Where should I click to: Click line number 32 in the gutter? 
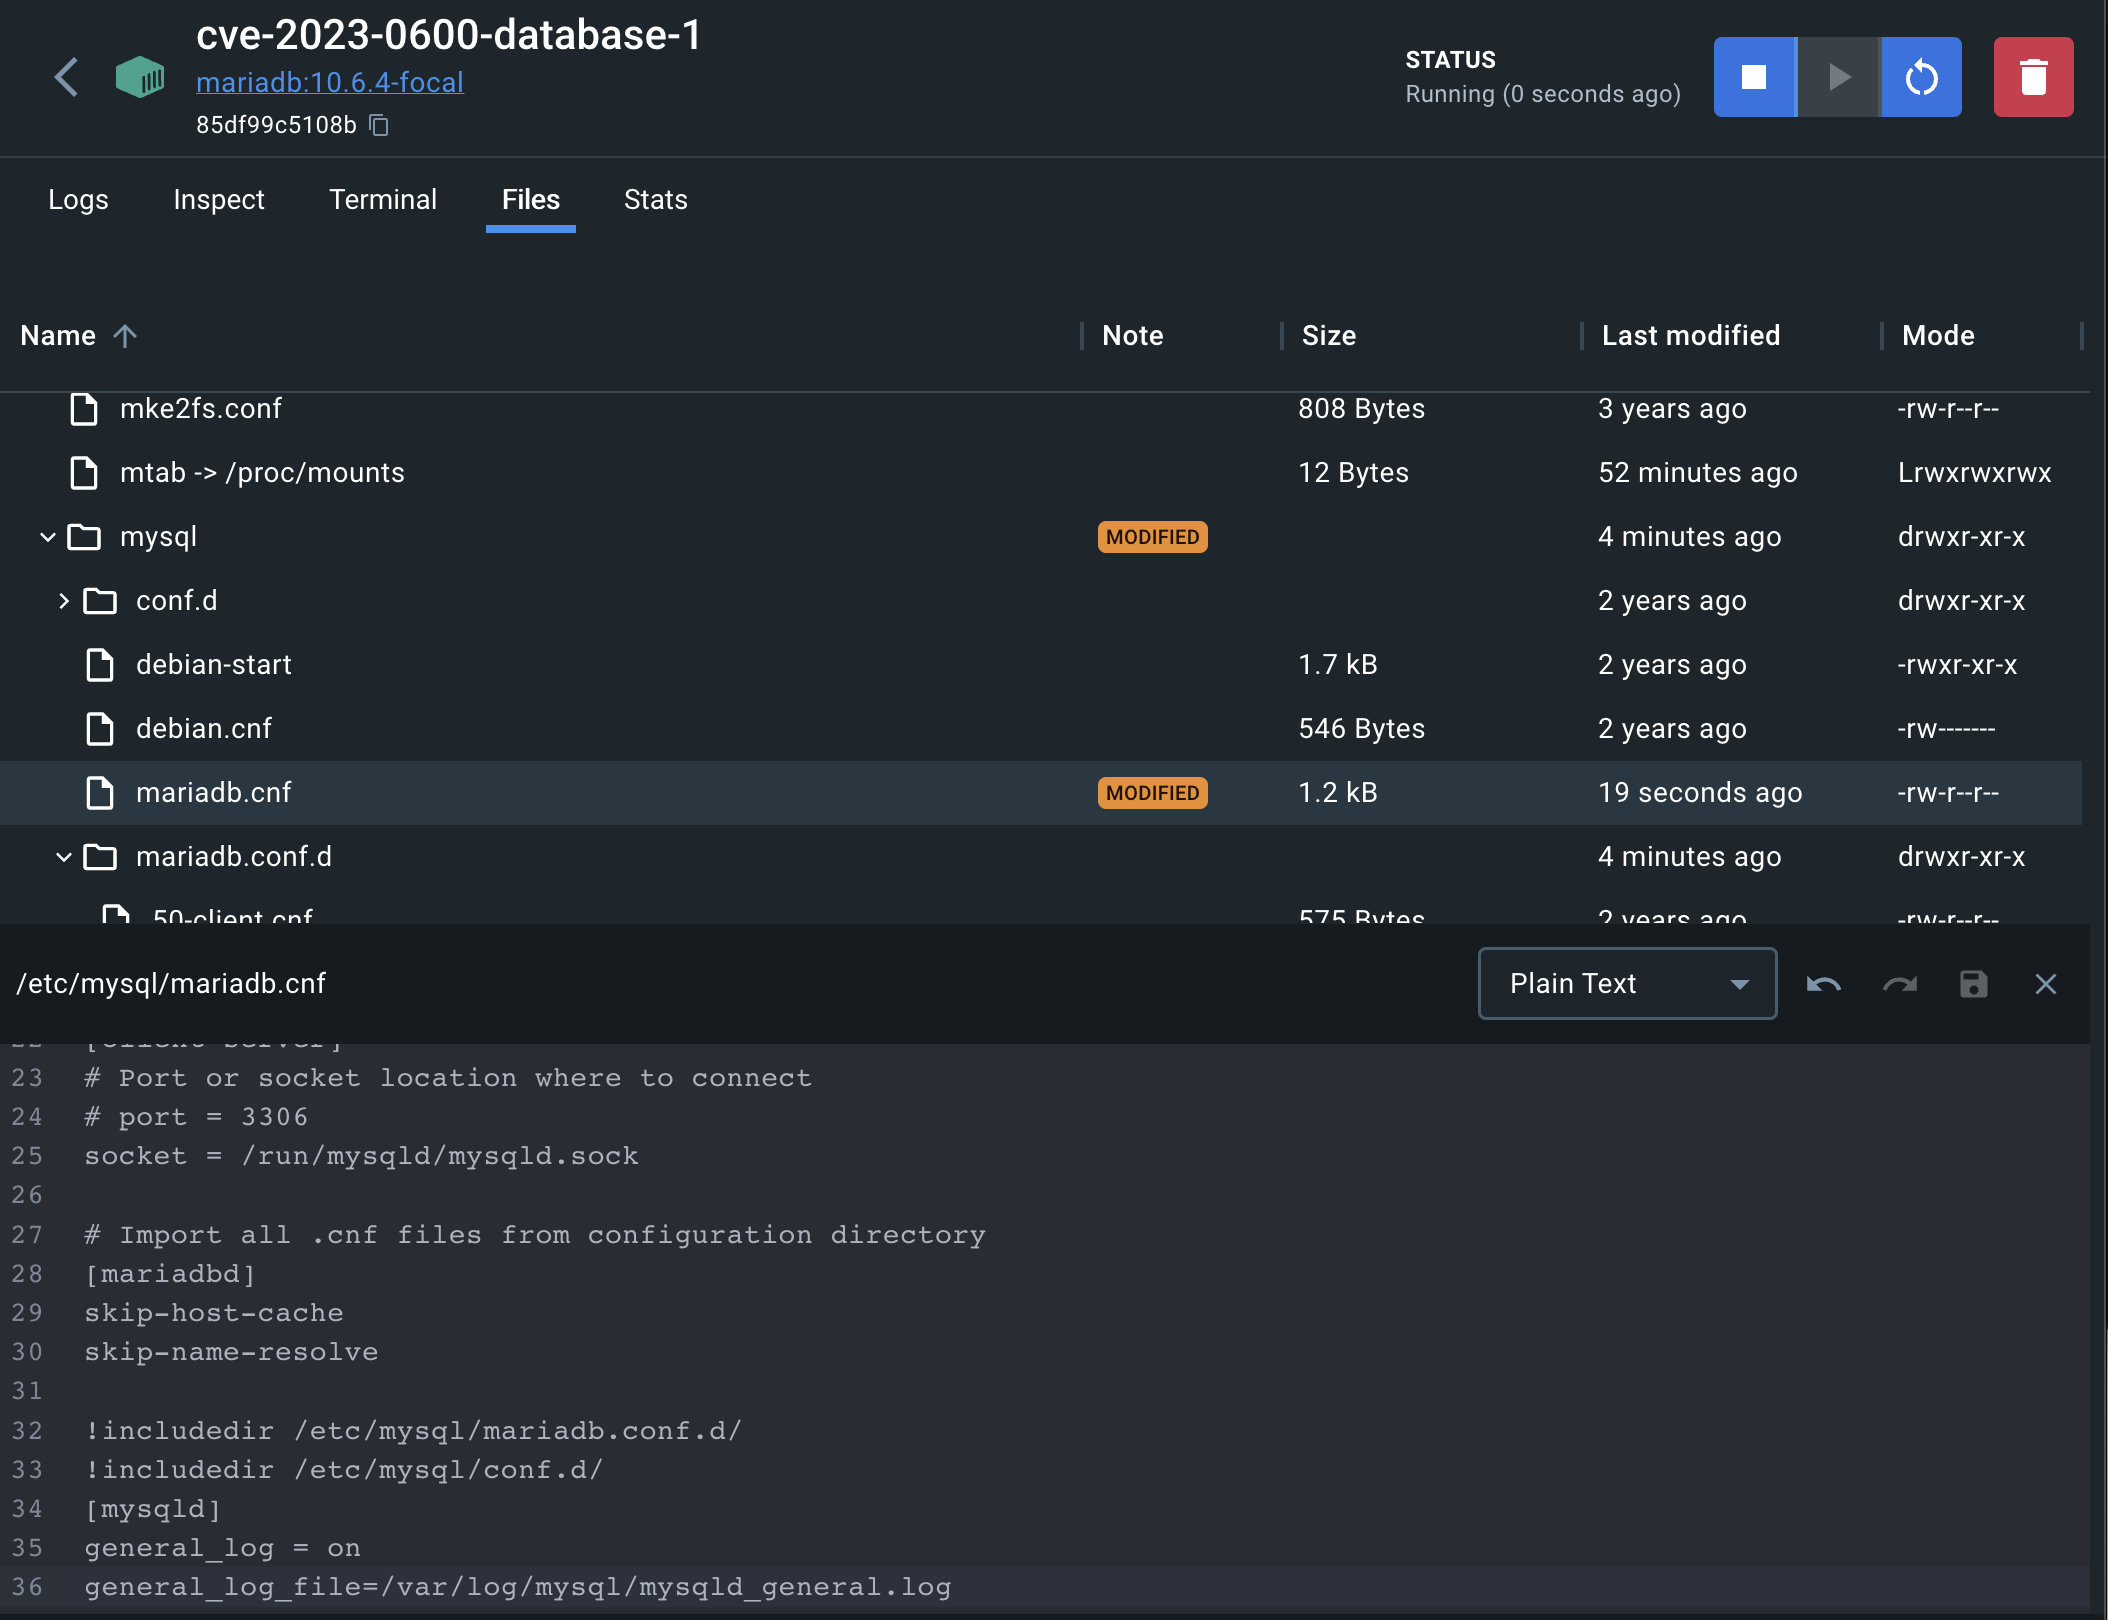[27, 1431]
